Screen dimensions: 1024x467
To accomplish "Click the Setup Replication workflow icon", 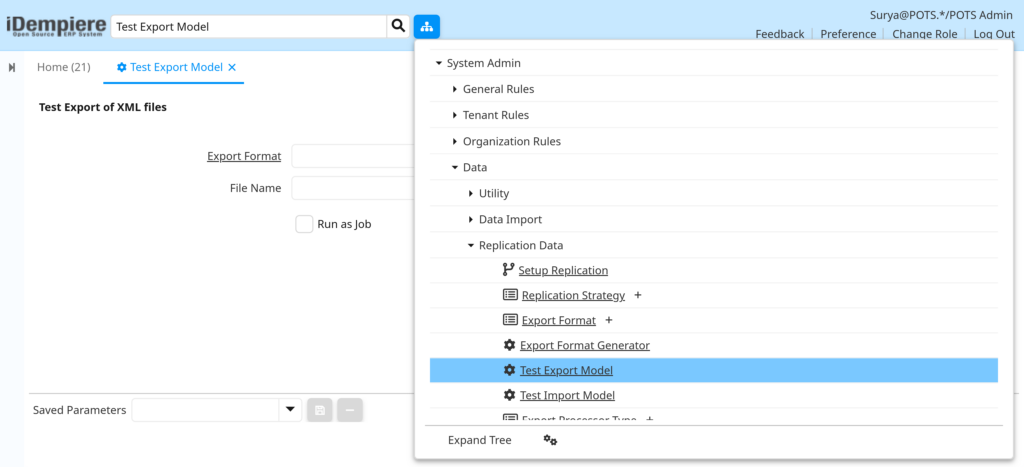I will coord(509,269).
